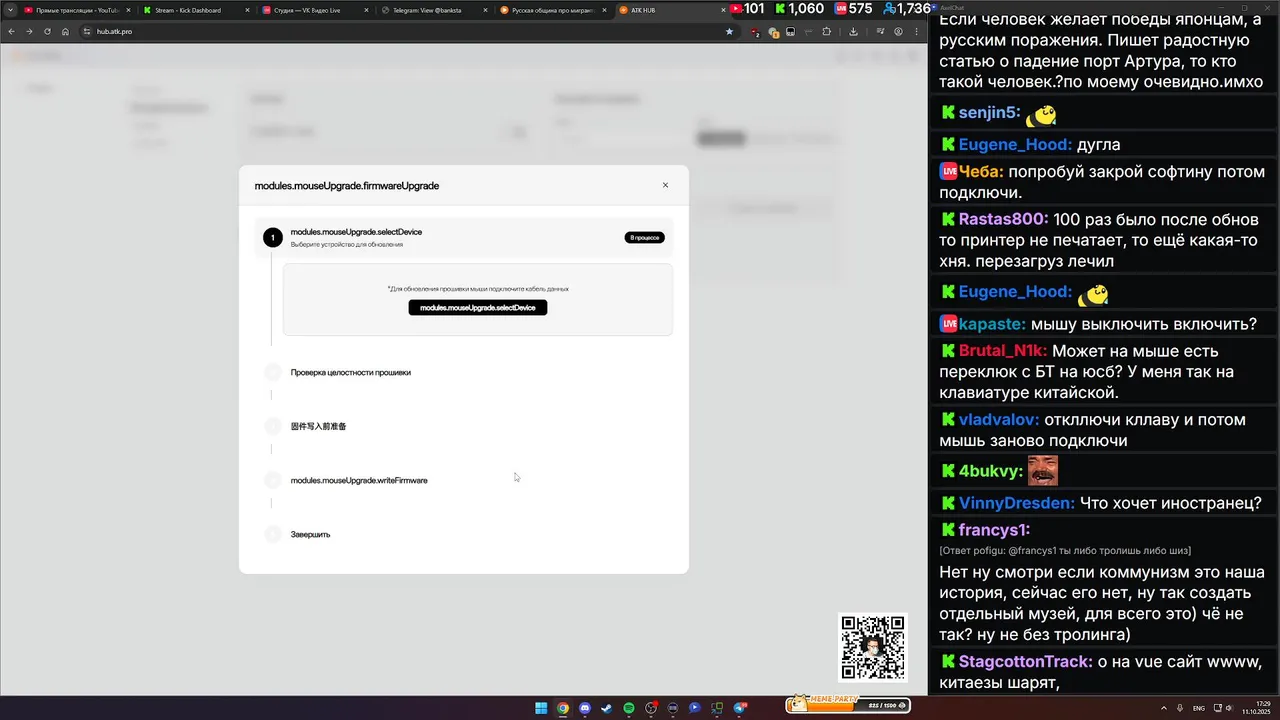Viewport: 1280px width, 720px height.
Task: Open Chrome from the taskbar
Action: click(x=563, y=708)
